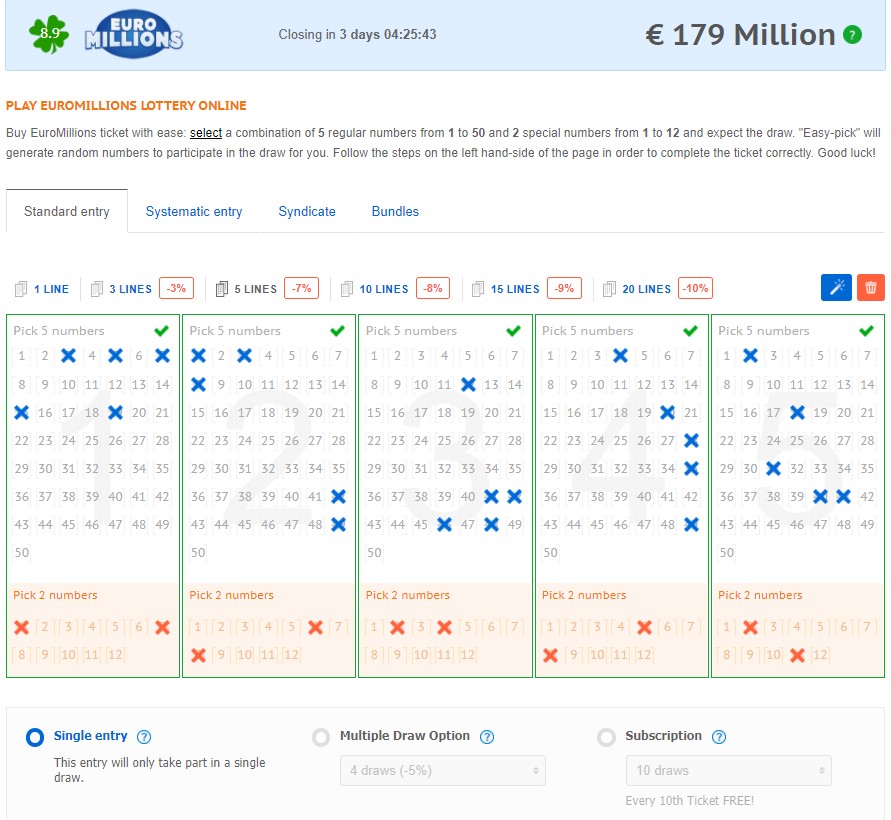Pick number 50 on the first ticket
This screenshot has height=820, width=891.
(x=22, y=551)
